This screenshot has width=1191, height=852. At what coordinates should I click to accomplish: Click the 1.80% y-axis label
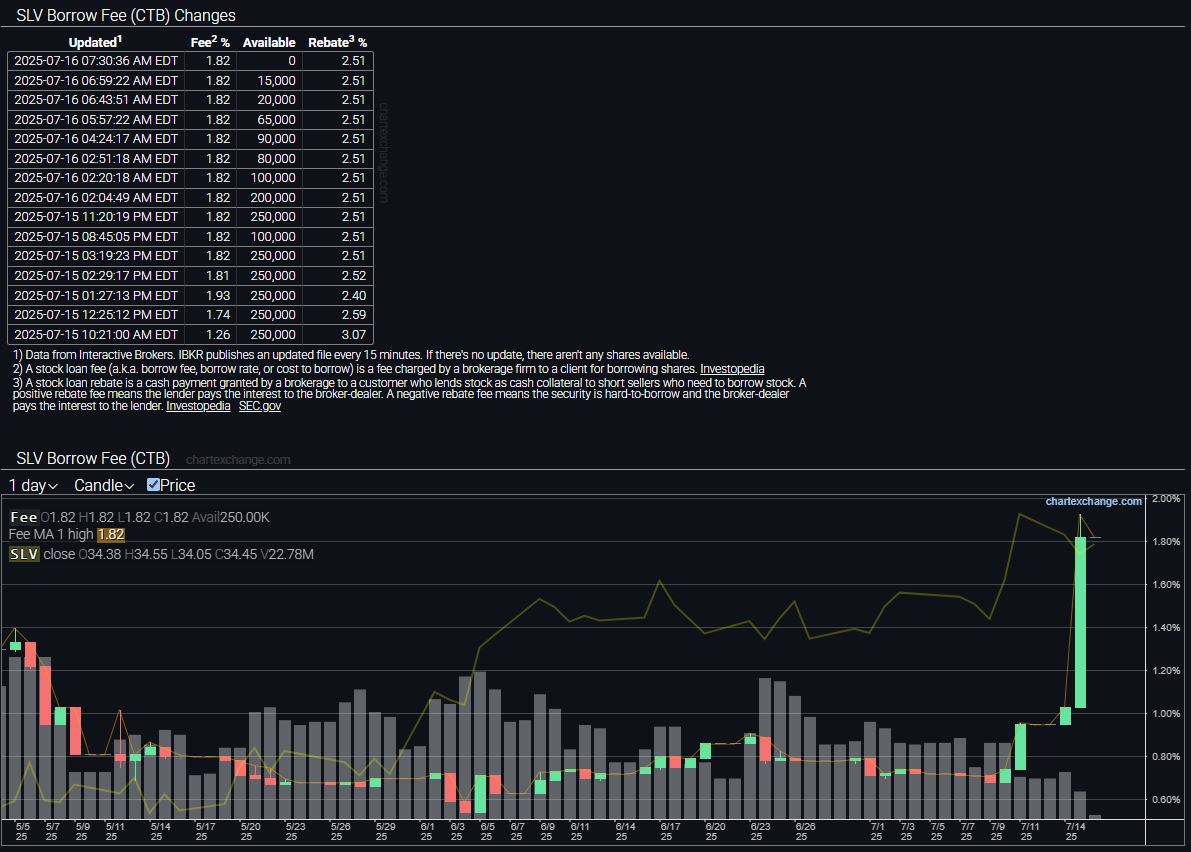[x=1166, y=541]
